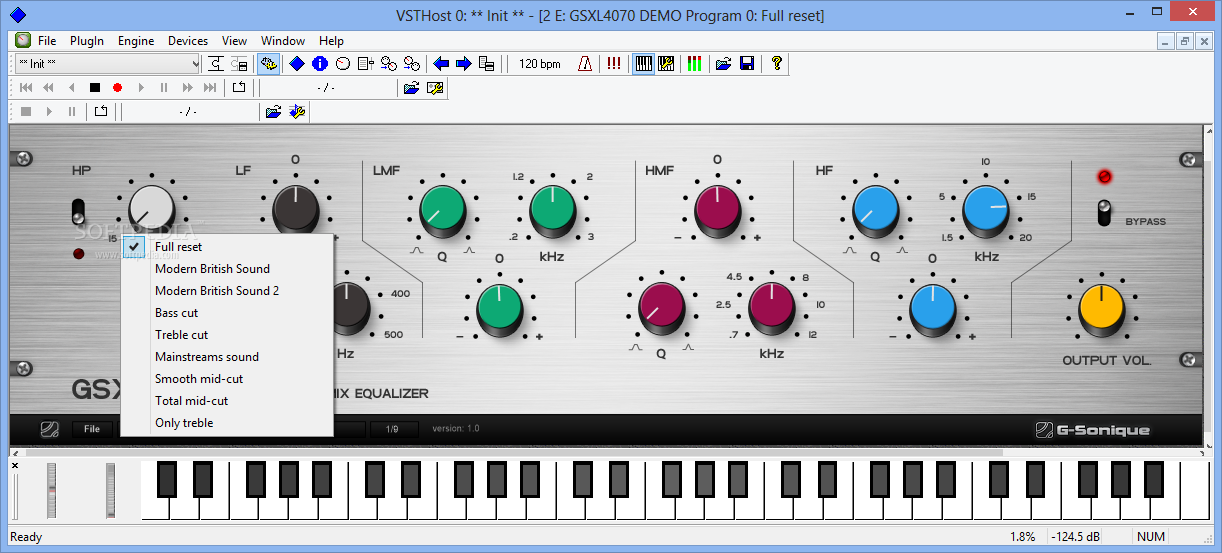Click the loop icon in the third toolbar row

[101, 111]
